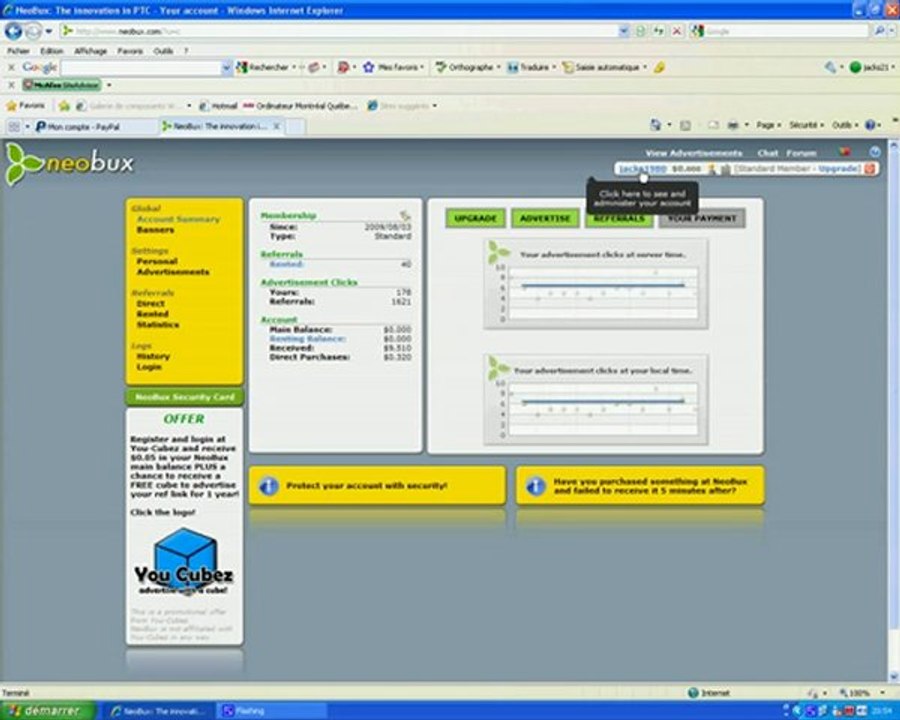Open Banners in the yellow sidebar

tap(156, 230)
